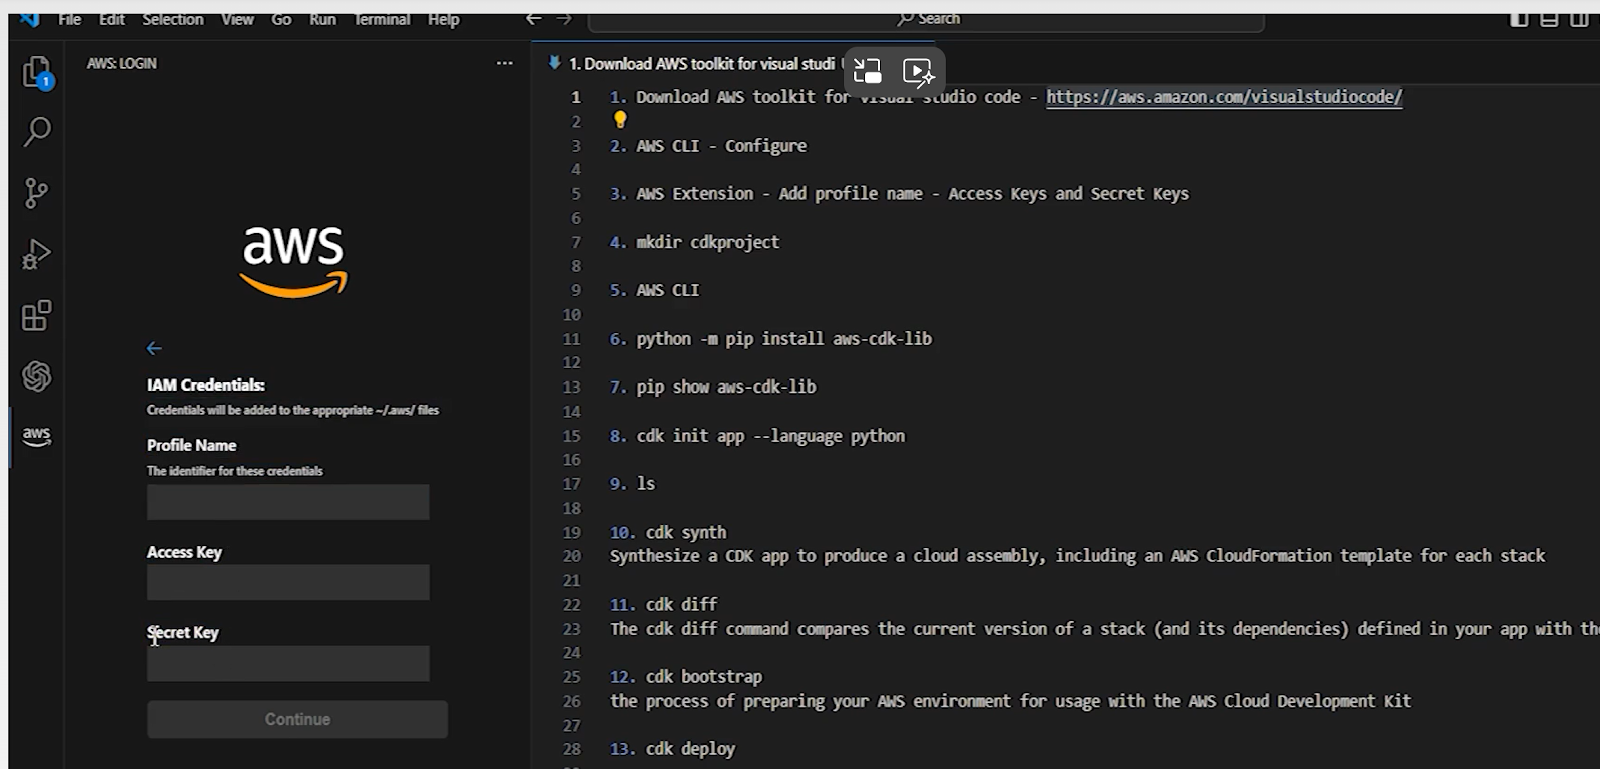The image size is (1600, 769).
Task: Click the 'cdk synth' line
Action: click(x=668, y=532)
